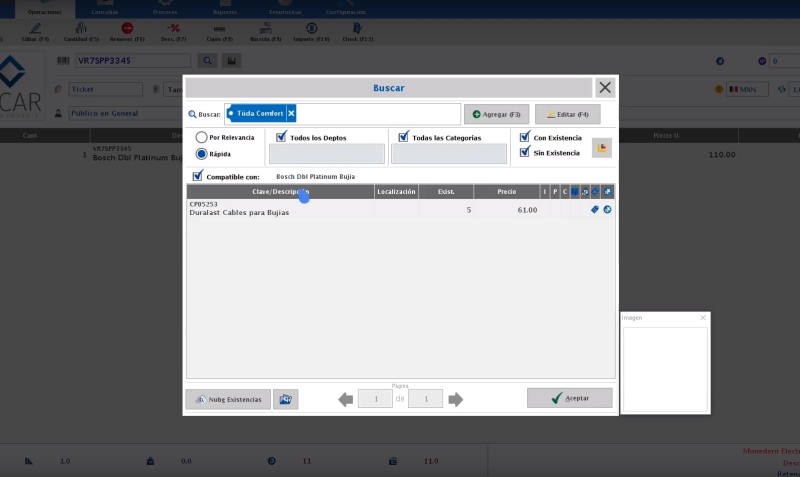This screenshot has height=477, width=800.
Task: Click the C column header
Action: 565,192
